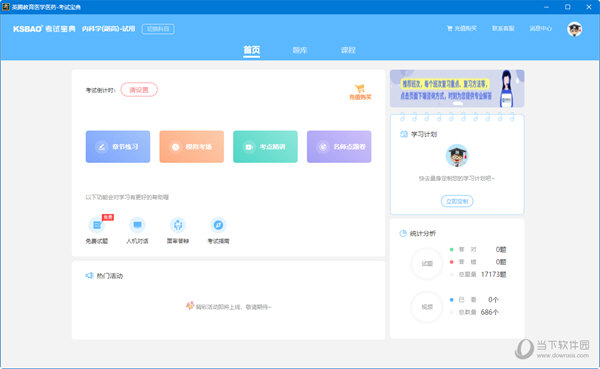Click the red badge on 免费试题 icon

[x=108, y=217]
